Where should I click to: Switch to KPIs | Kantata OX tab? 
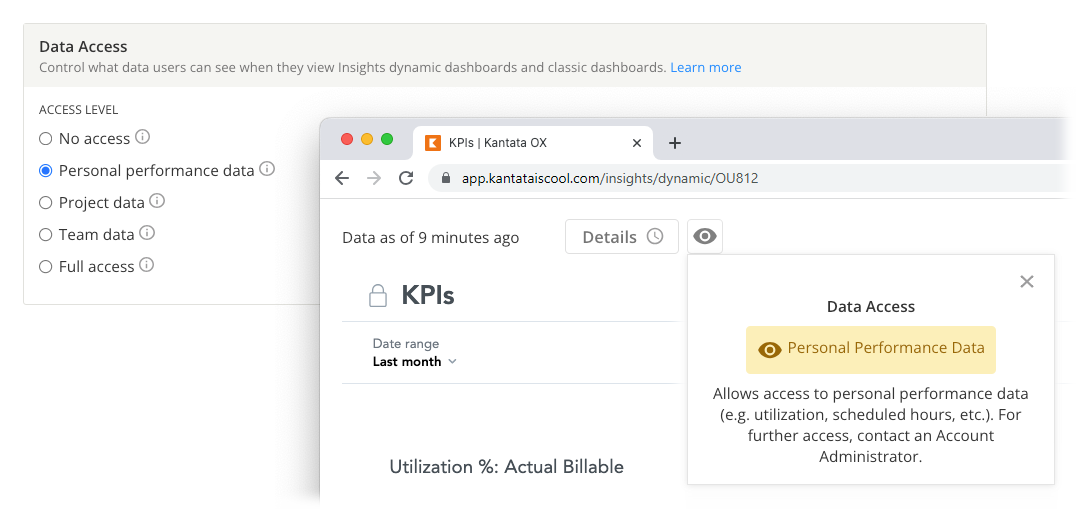coord(532,143)
